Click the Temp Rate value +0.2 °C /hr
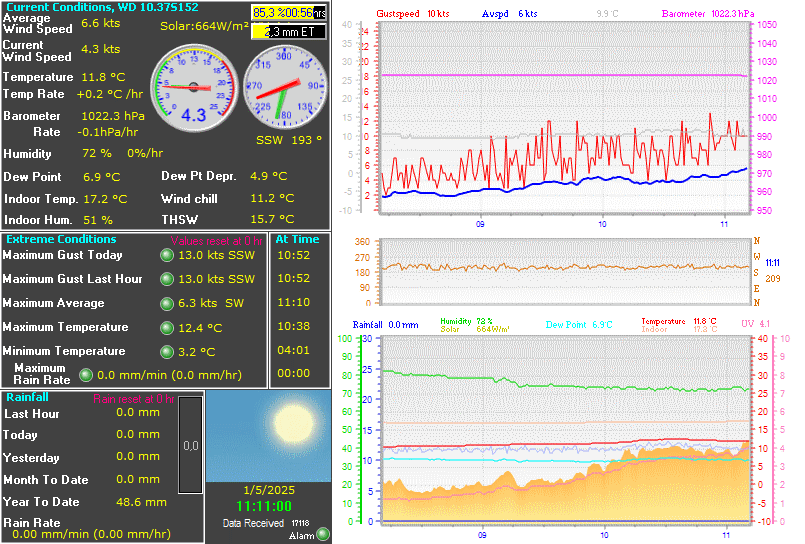Image resolution: width=805 pixels, height=544 pixels. (110, 94)
